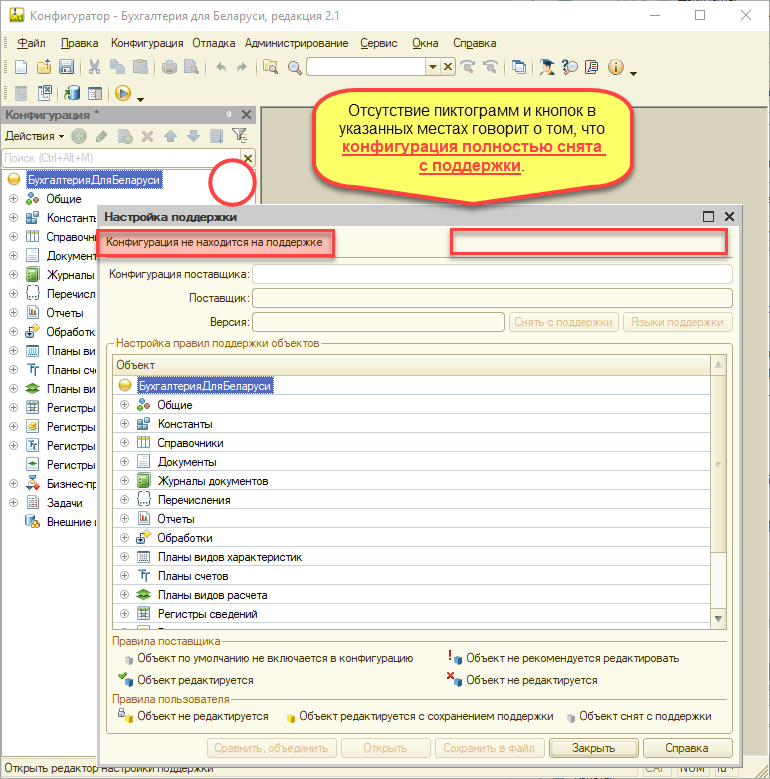Click the Сохранить в файл button
Screen dimensions: 770x779
click(x=489, y=748)
